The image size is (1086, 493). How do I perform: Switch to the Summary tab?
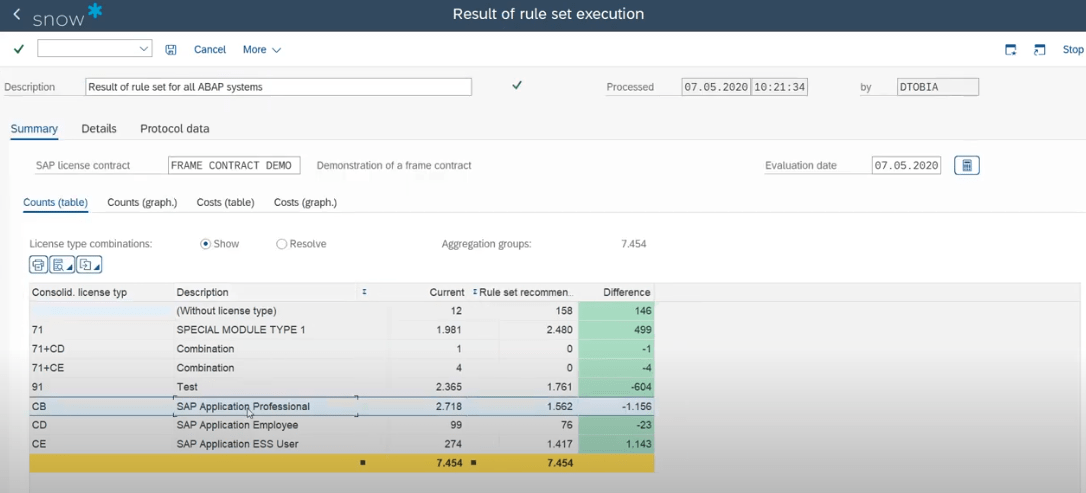(x=34, y=129)
